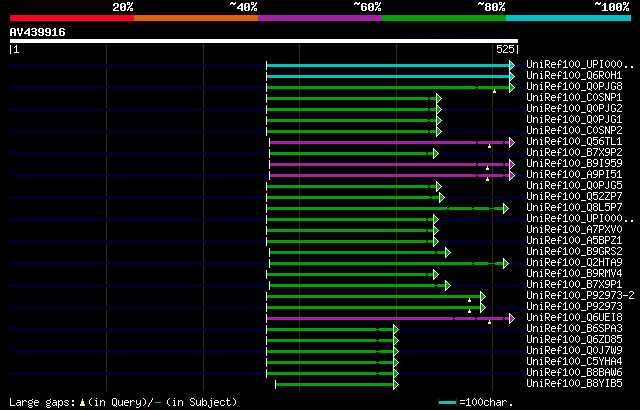Select the UniRef100_Q0PJG5 label
The height and width of the screenshot is (410, 640).
point(574,186)
